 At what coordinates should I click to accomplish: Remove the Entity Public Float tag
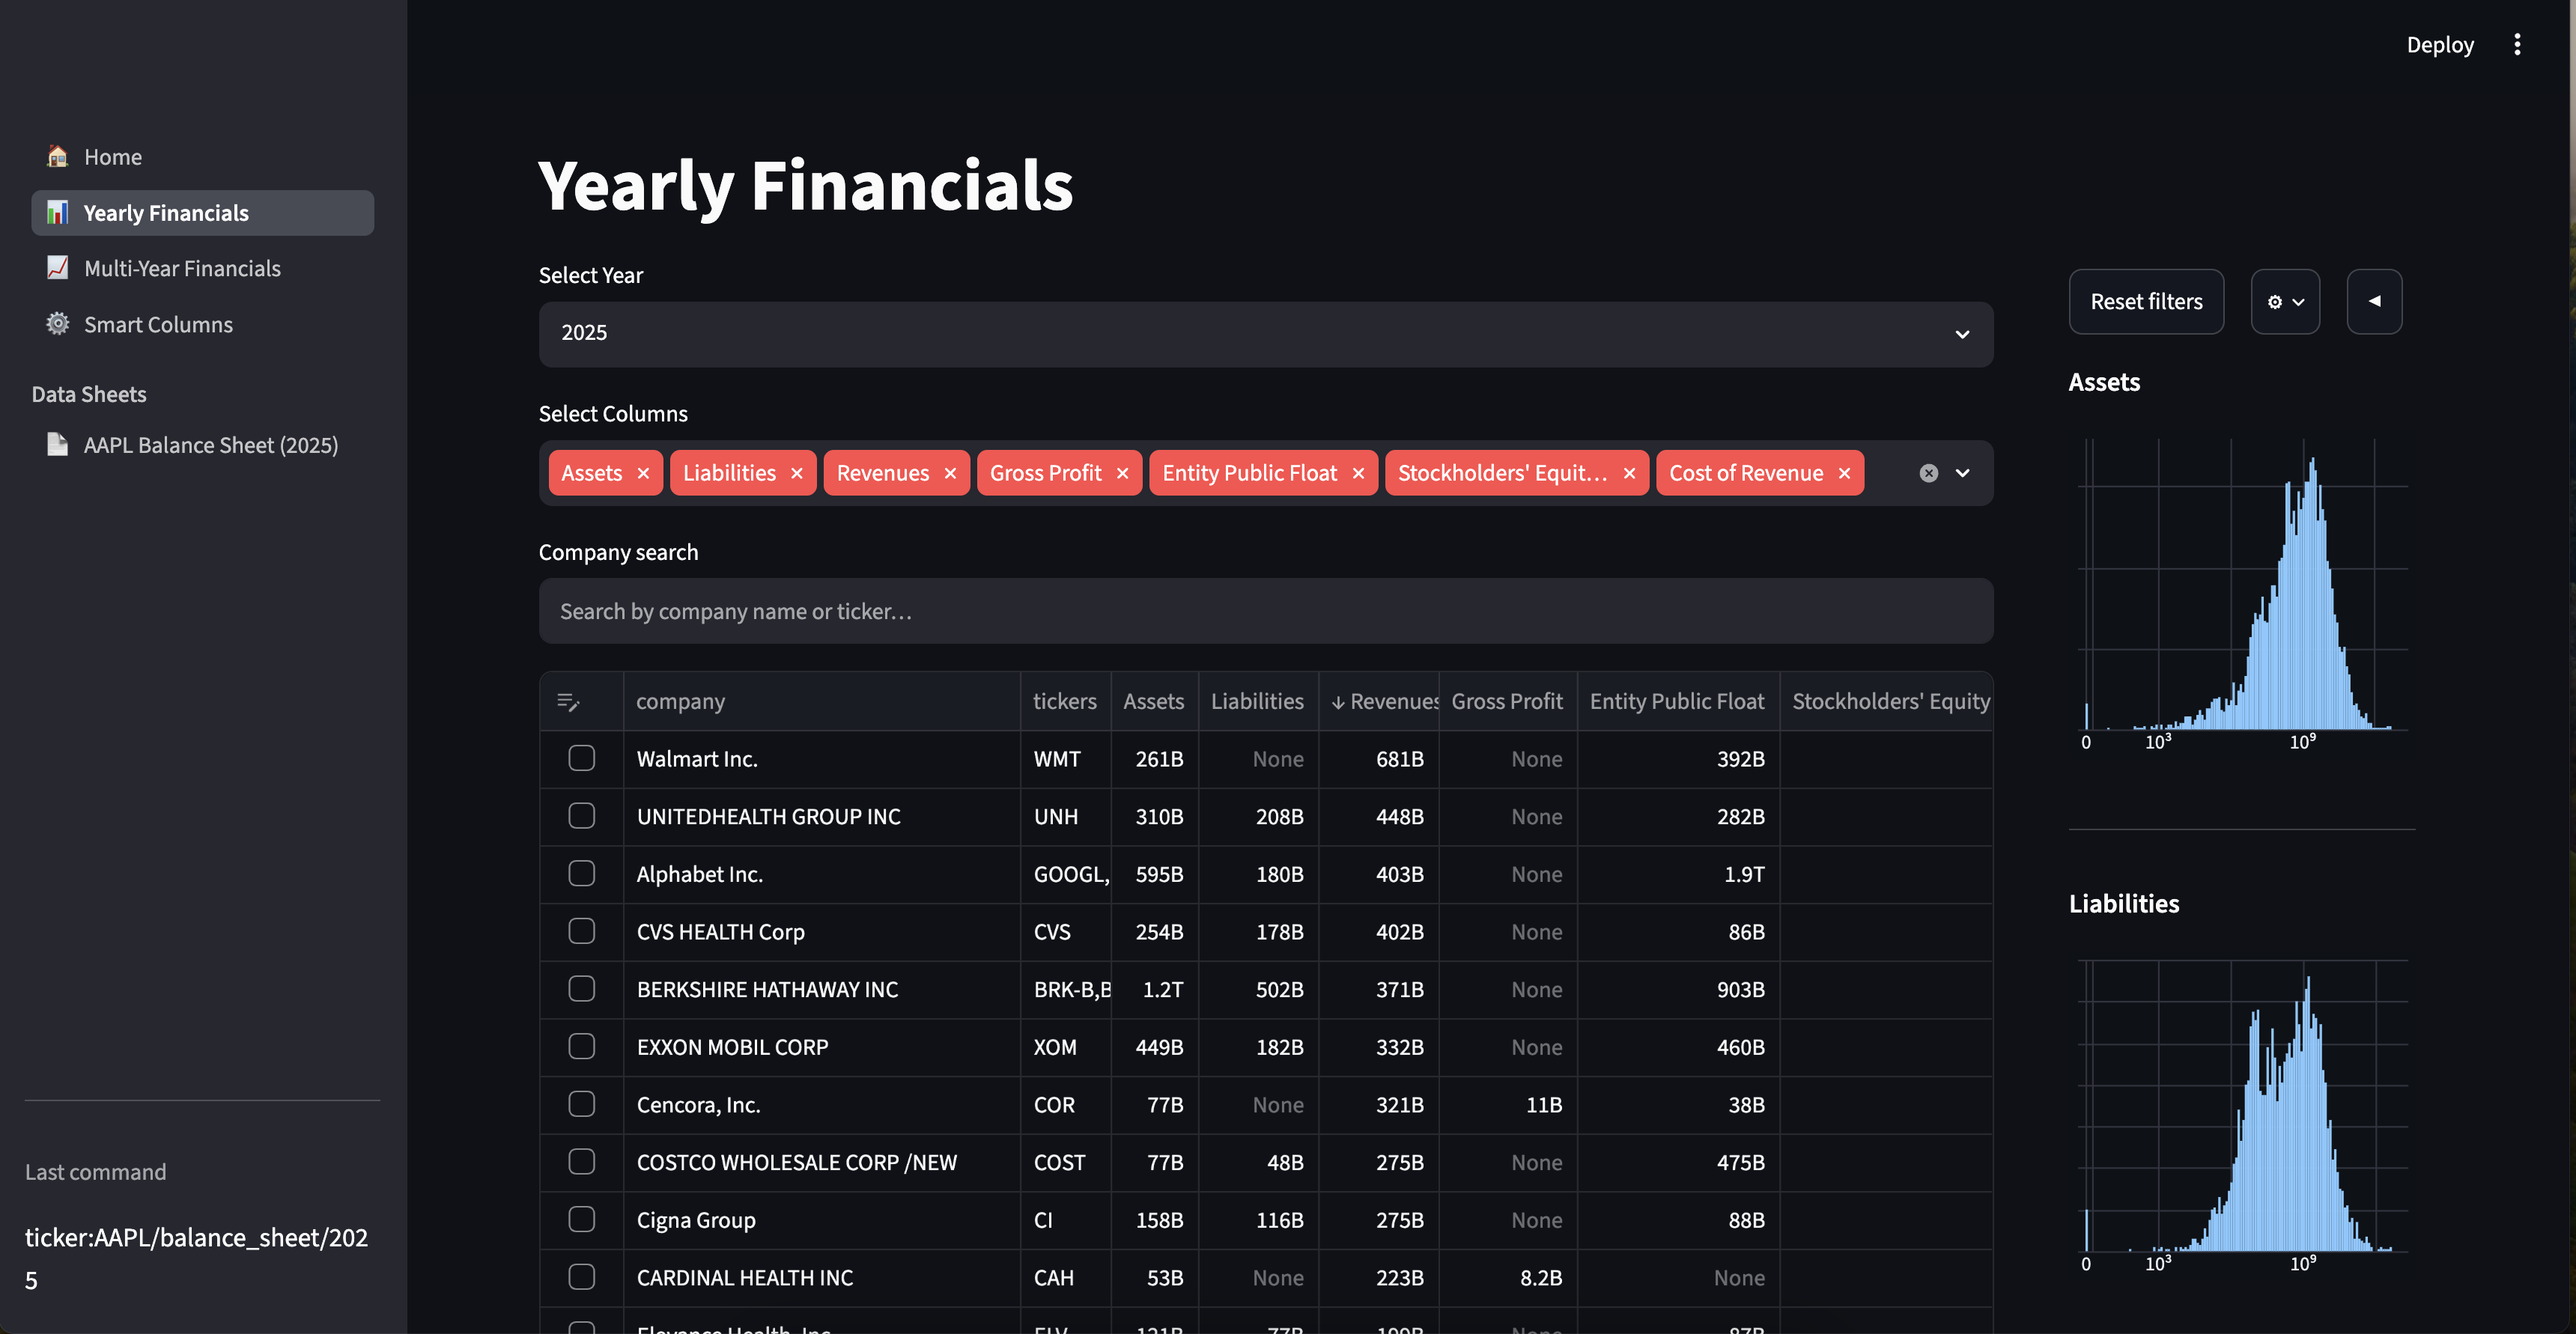(x=1358, y=473)
